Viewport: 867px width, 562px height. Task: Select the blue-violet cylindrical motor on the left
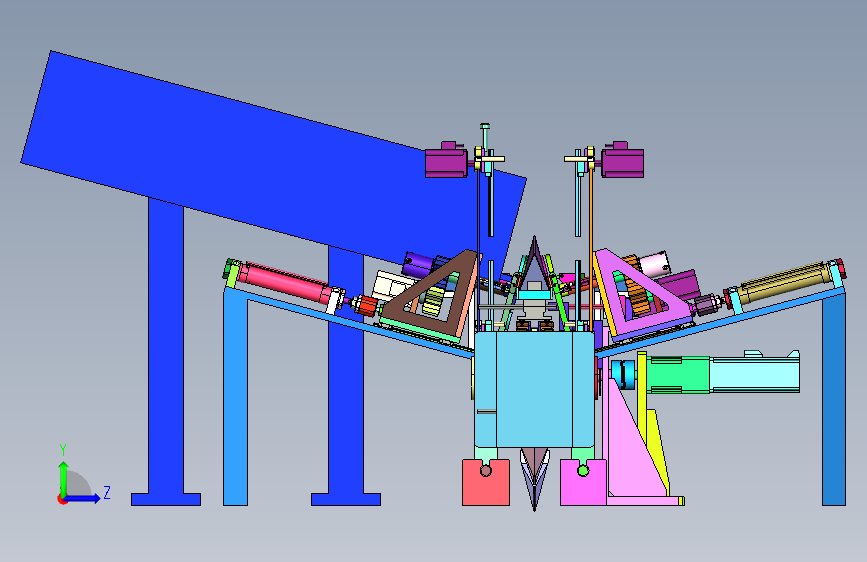(x=419, y=266)
